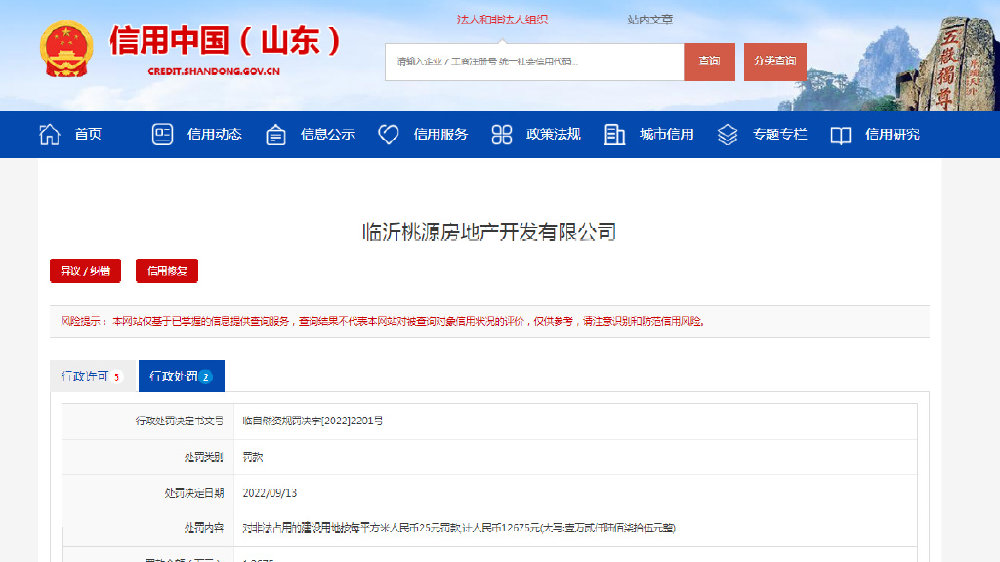Open the 信用服务 menu item
Image resolution: width=1000 pixels, height=562 pixels.
coord(441,135)
